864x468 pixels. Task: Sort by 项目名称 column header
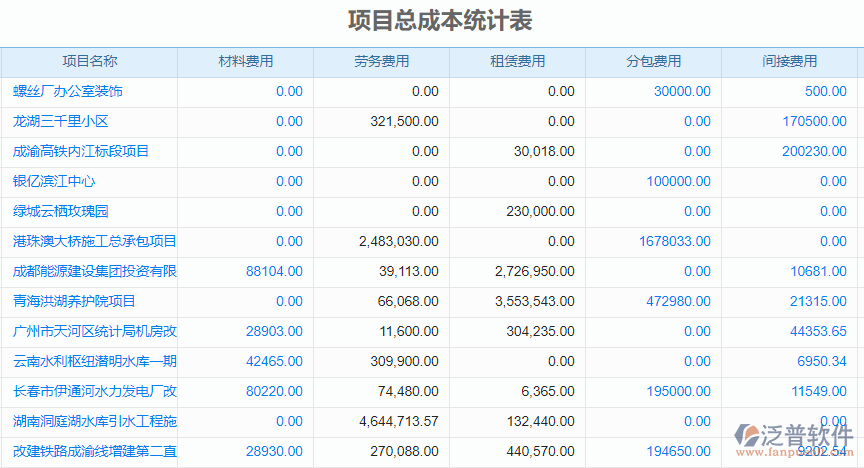click(x=90, y=61)
